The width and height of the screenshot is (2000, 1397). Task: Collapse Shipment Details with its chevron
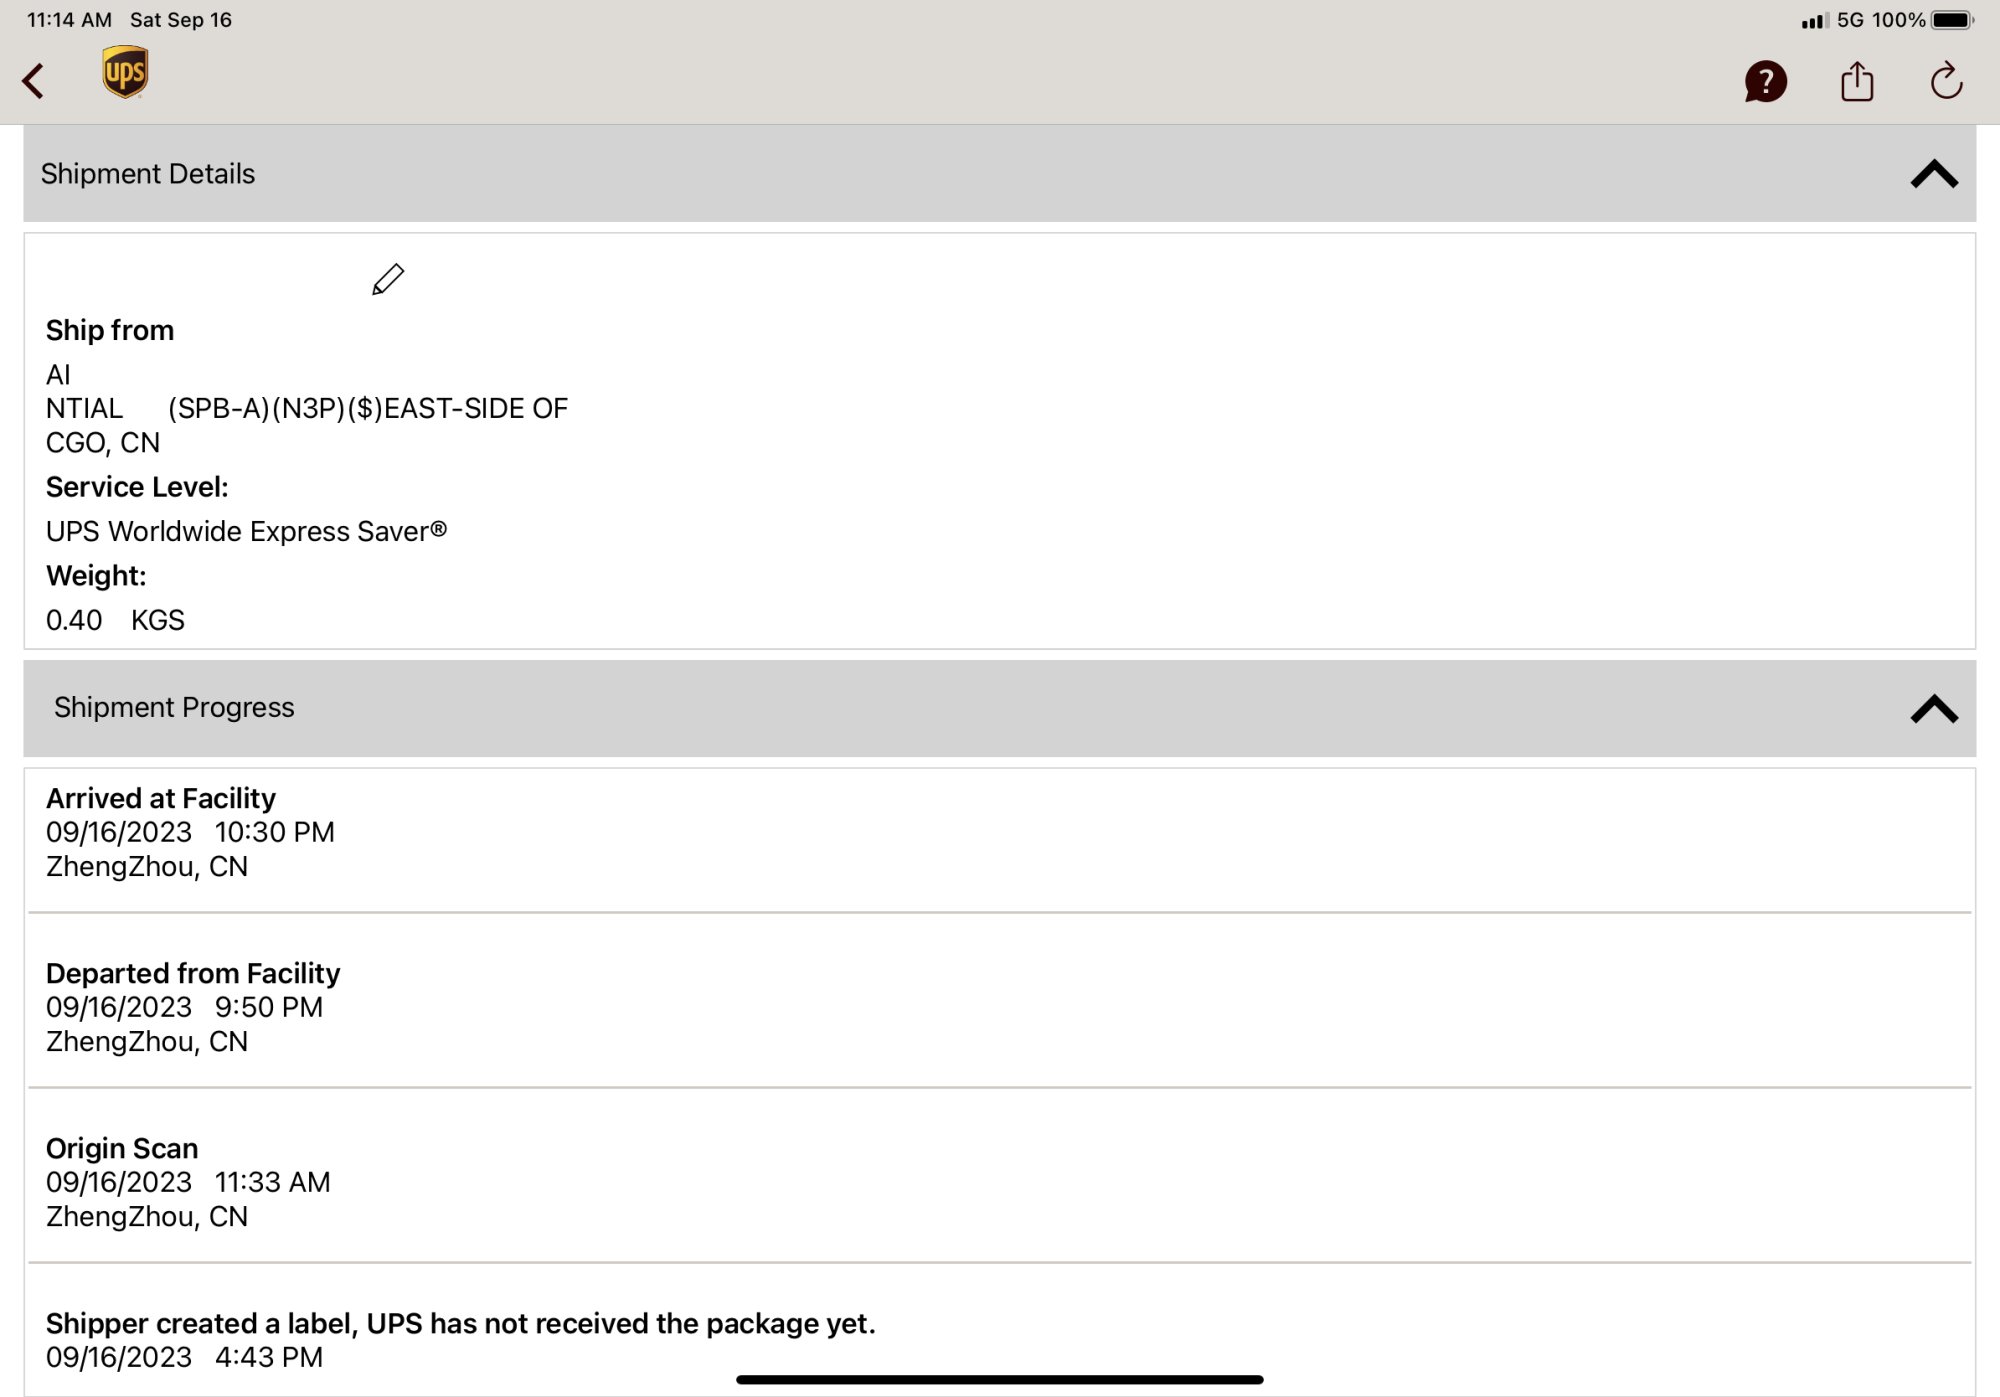[1934, 174]
